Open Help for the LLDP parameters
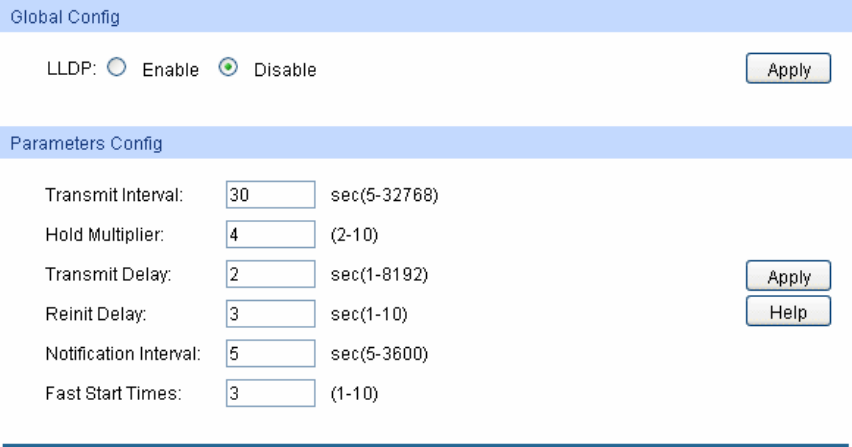The width and height of the screenshot is (852, 447). (x=788, y=310)
